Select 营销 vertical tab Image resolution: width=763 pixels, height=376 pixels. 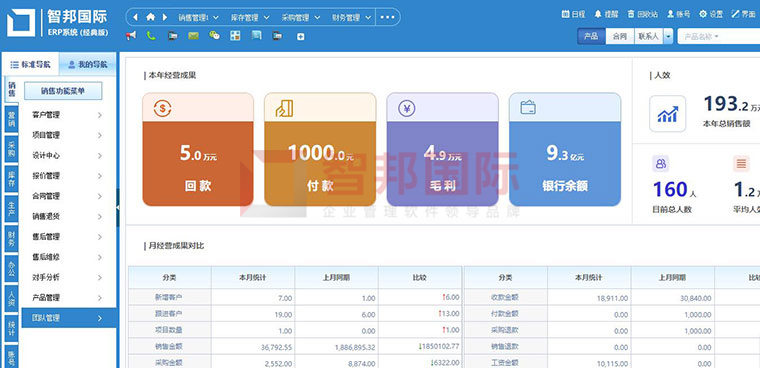coord(11,120)
